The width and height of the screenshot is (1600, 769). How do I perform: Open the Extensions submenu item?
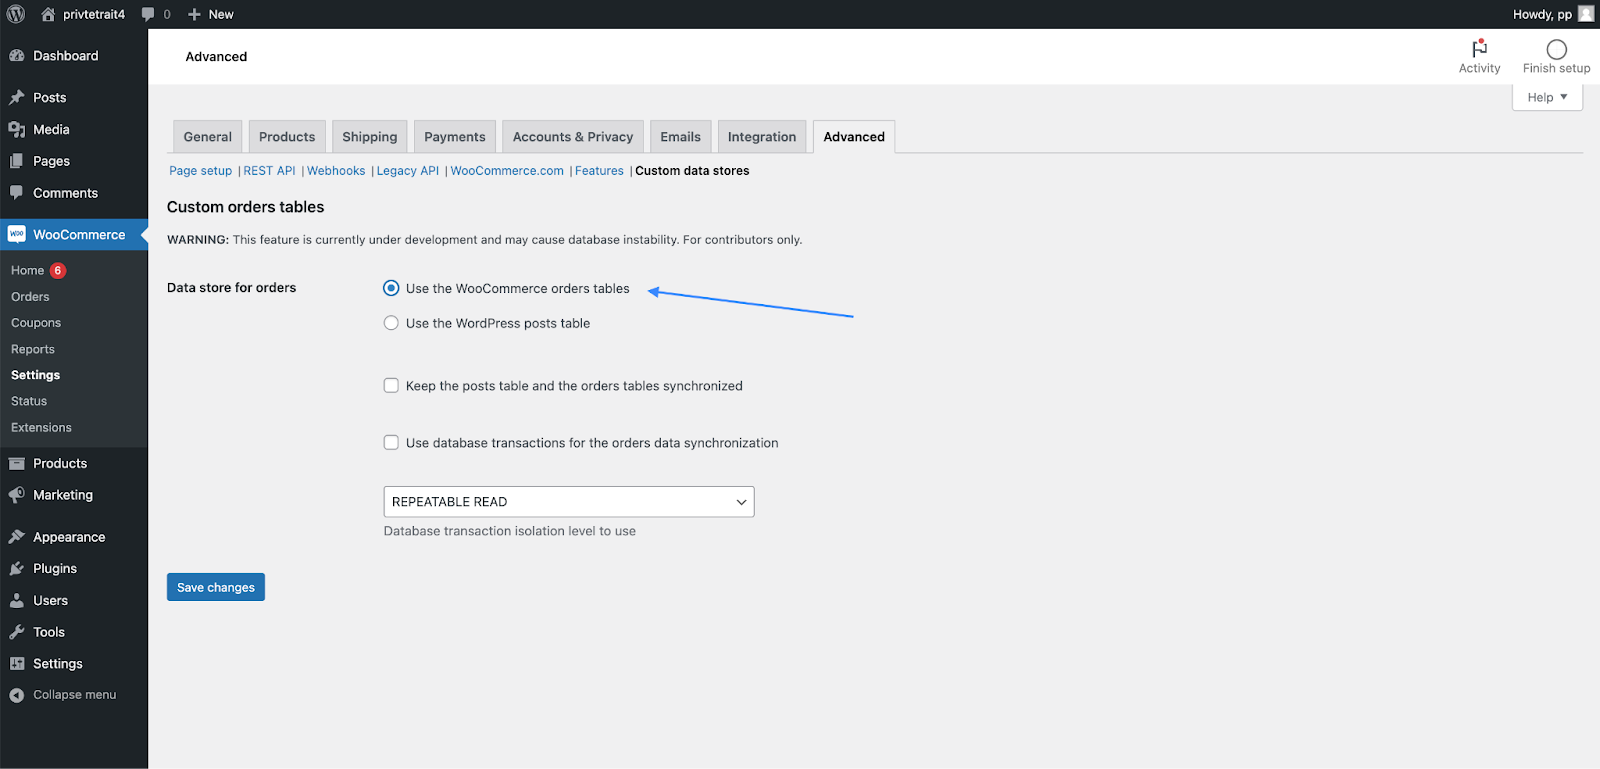pyautogui.click(x=41, y=427)
